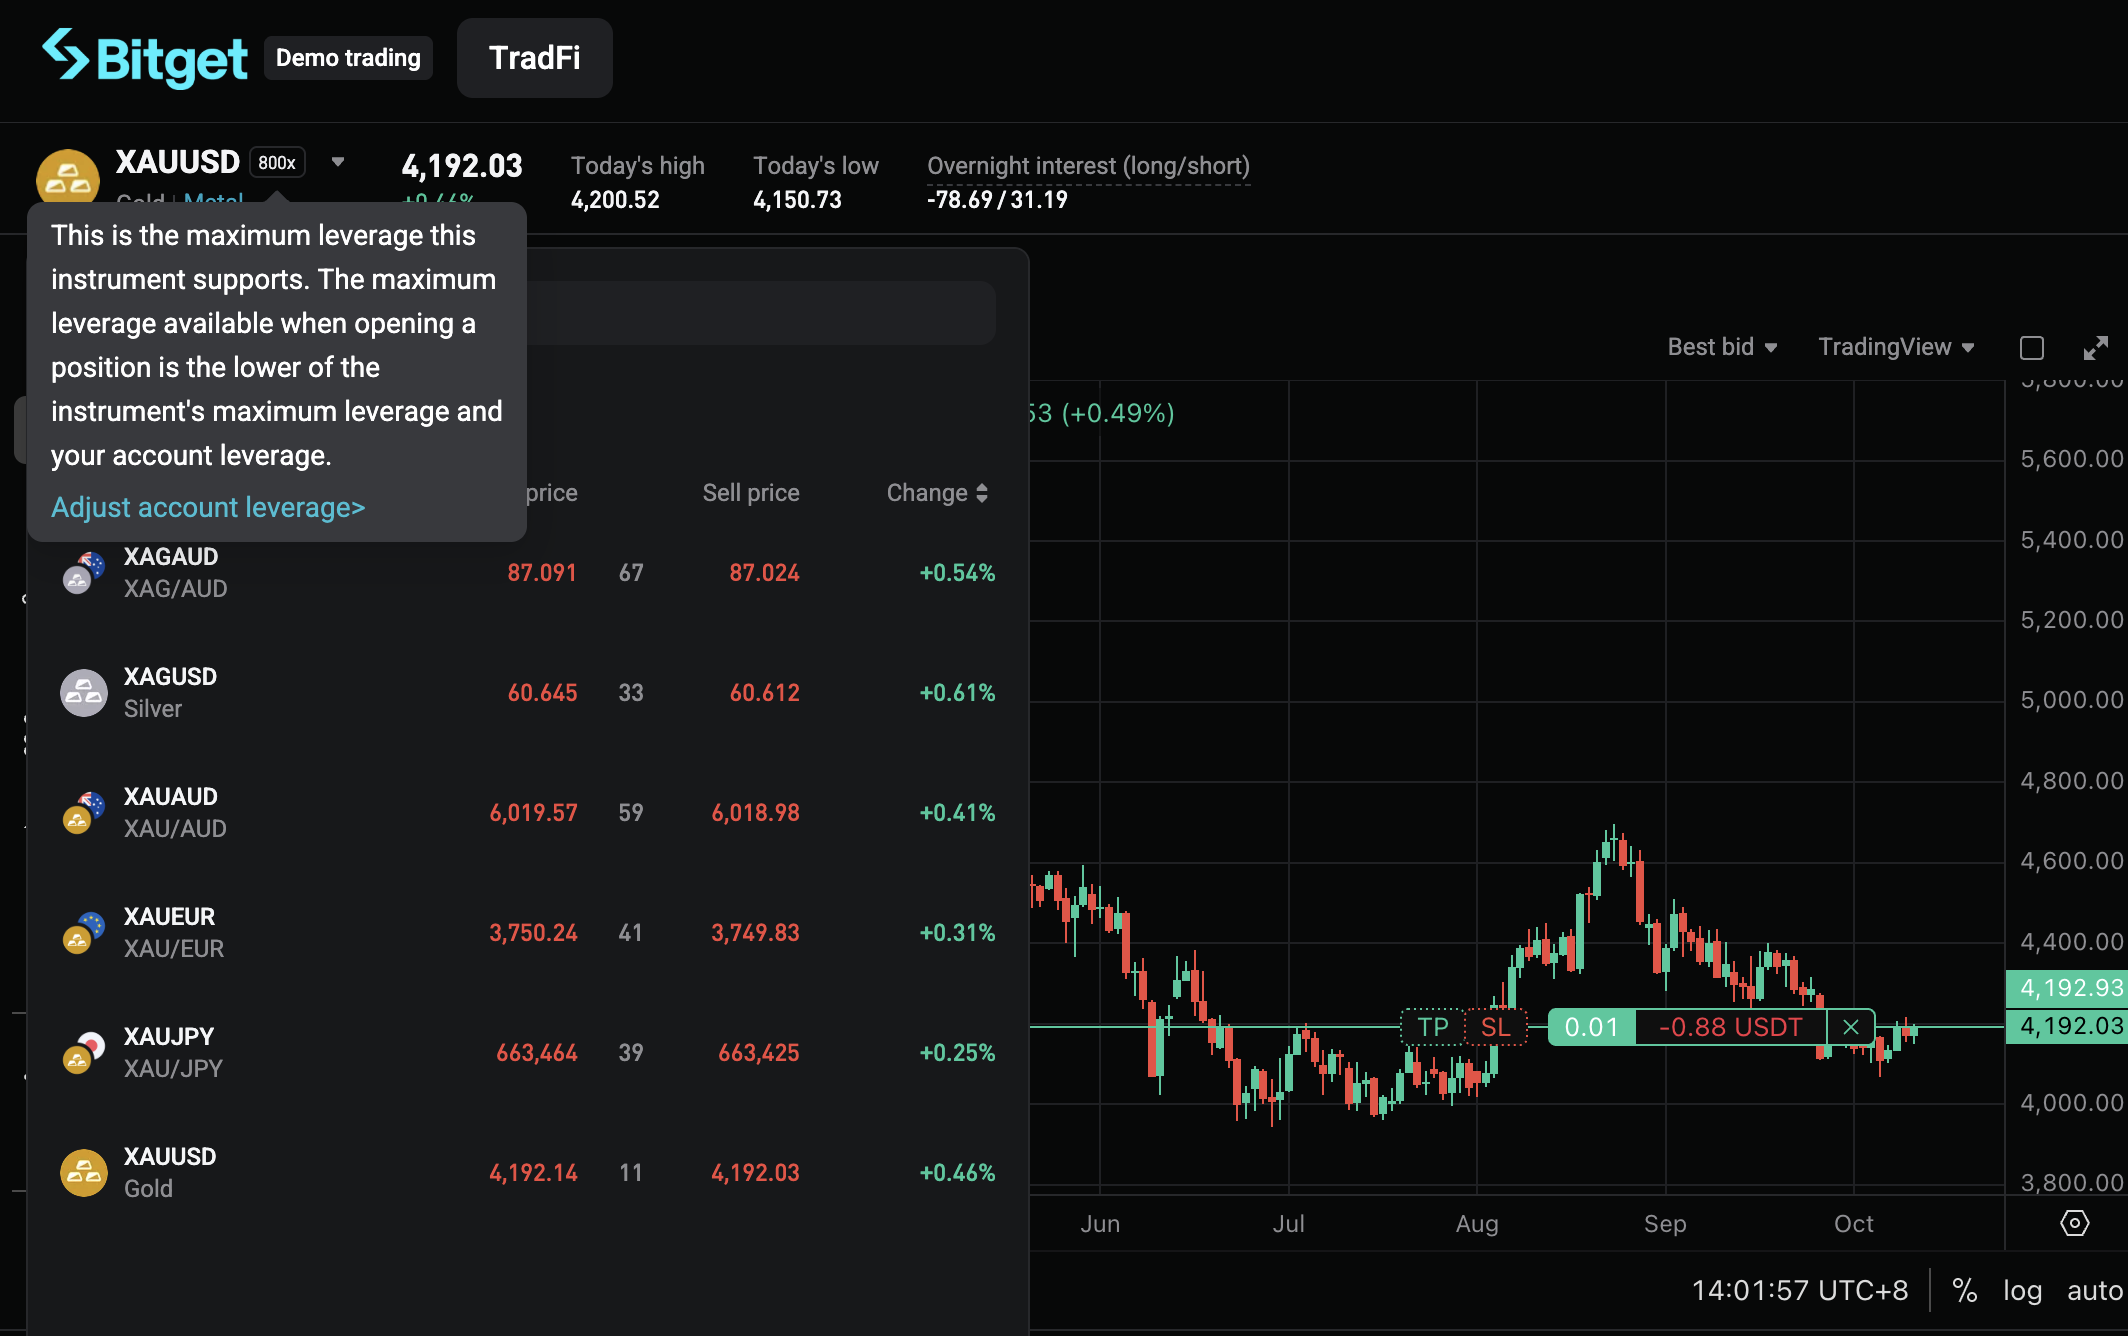Select the XAGUSD Silver row name

coord(170,677)
